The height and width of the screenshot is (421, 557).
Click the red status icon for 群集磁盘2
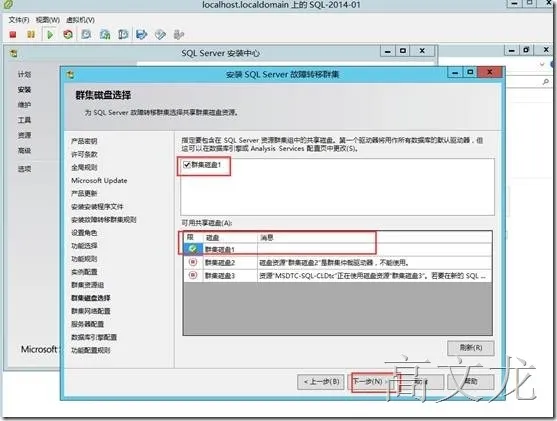[193, 262]
